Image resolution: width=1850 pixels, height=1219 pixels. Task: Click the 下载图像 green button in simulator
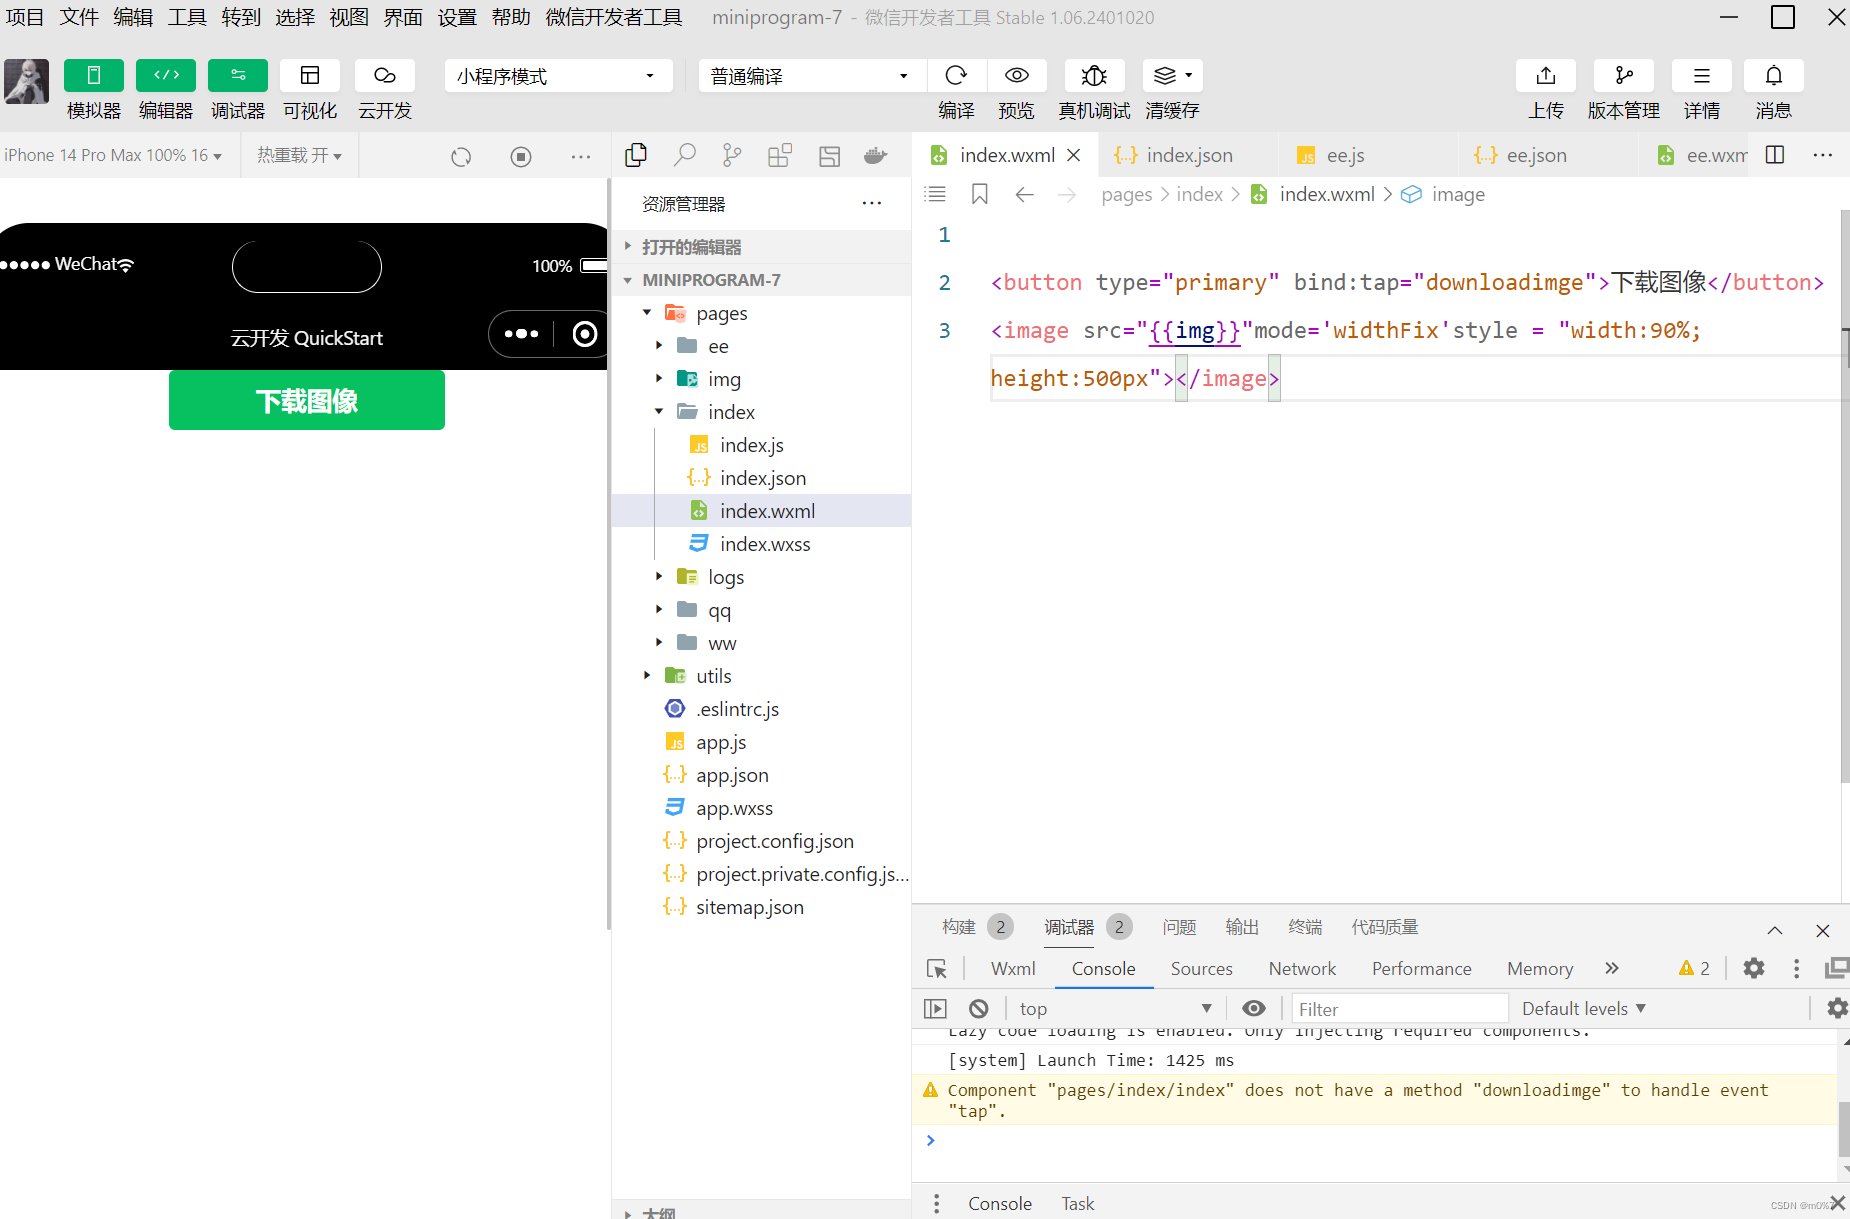coord(307,400)
